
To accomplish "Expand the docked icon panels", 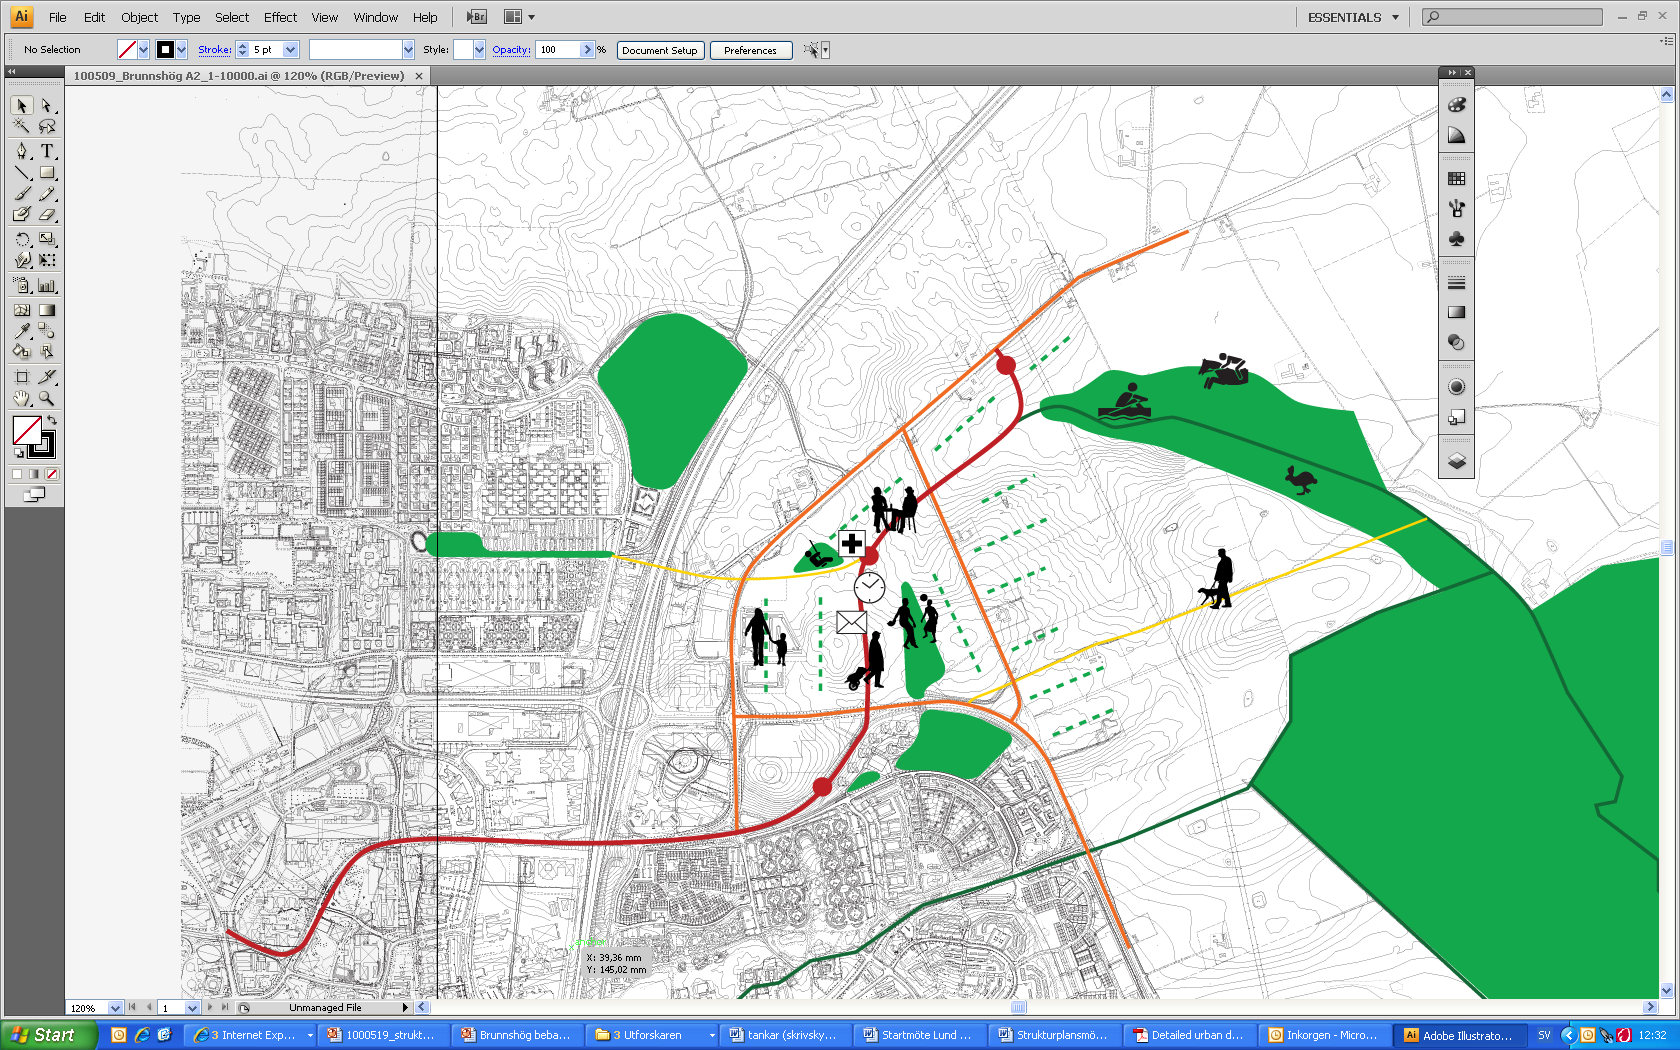I will click(1451, 72).
